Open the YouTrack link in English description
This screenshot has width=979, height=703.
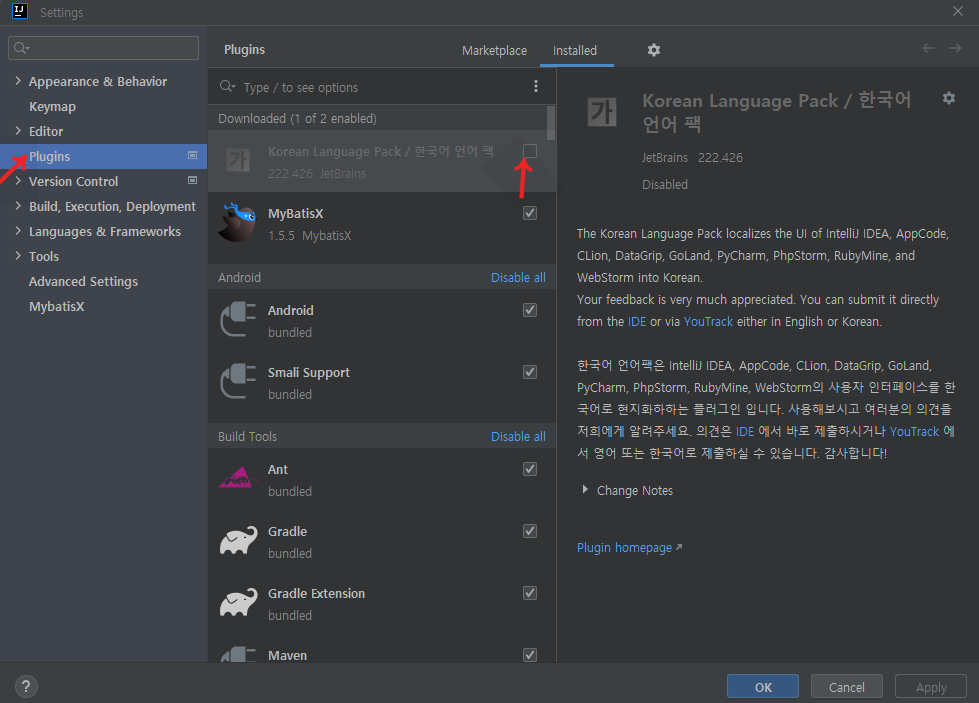[708, 322]
